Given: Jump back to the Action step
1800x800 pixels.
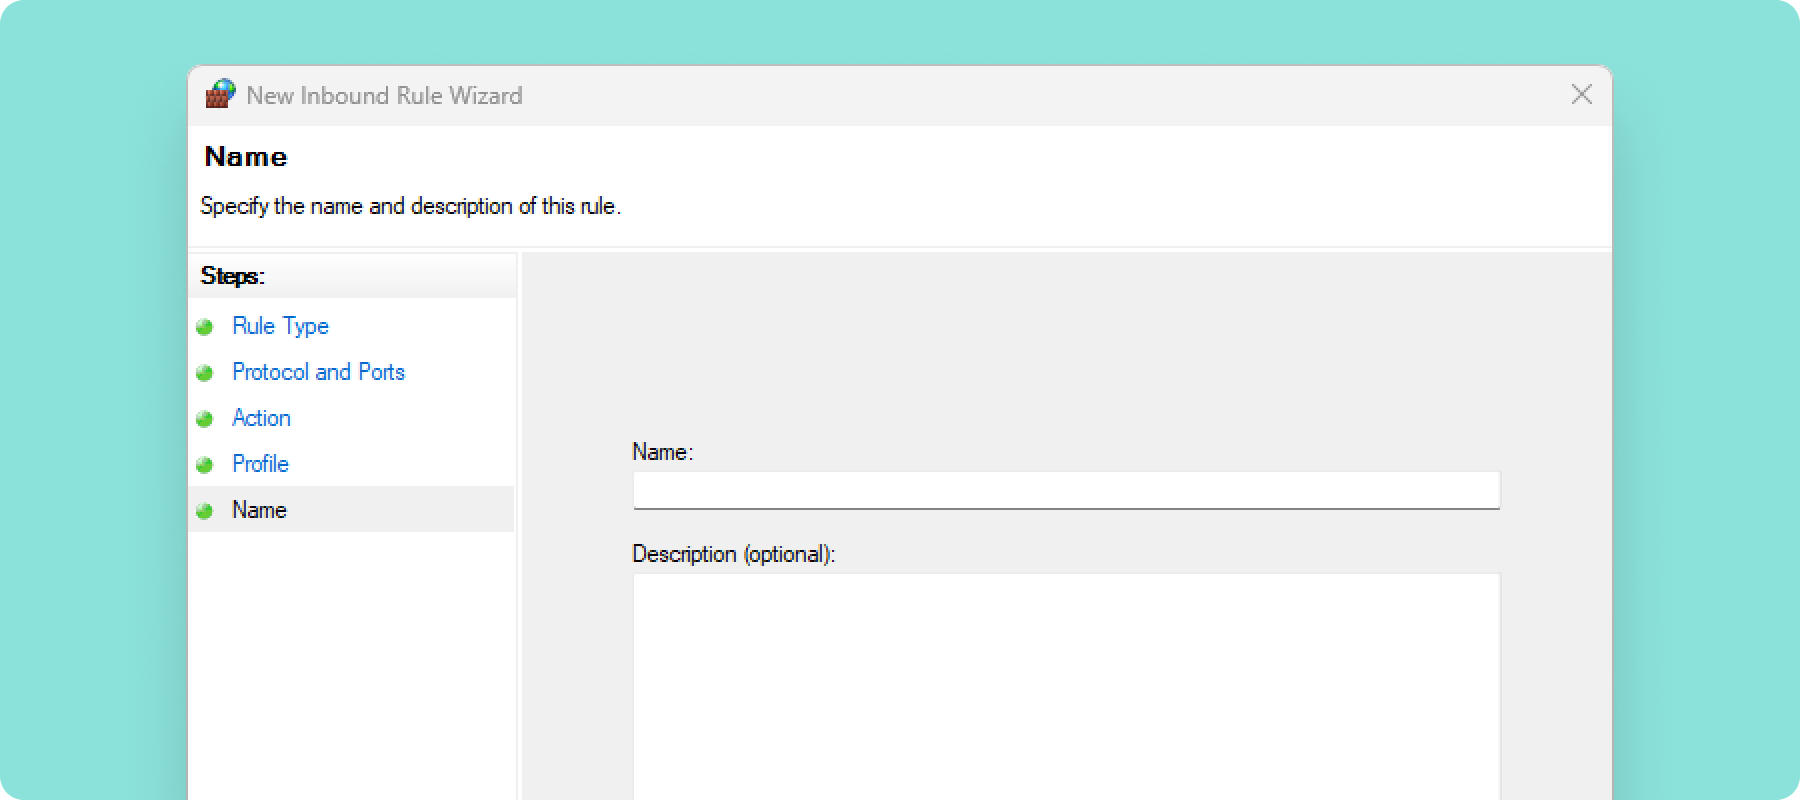Looking at the screenshot, I should tap(261, 418).
